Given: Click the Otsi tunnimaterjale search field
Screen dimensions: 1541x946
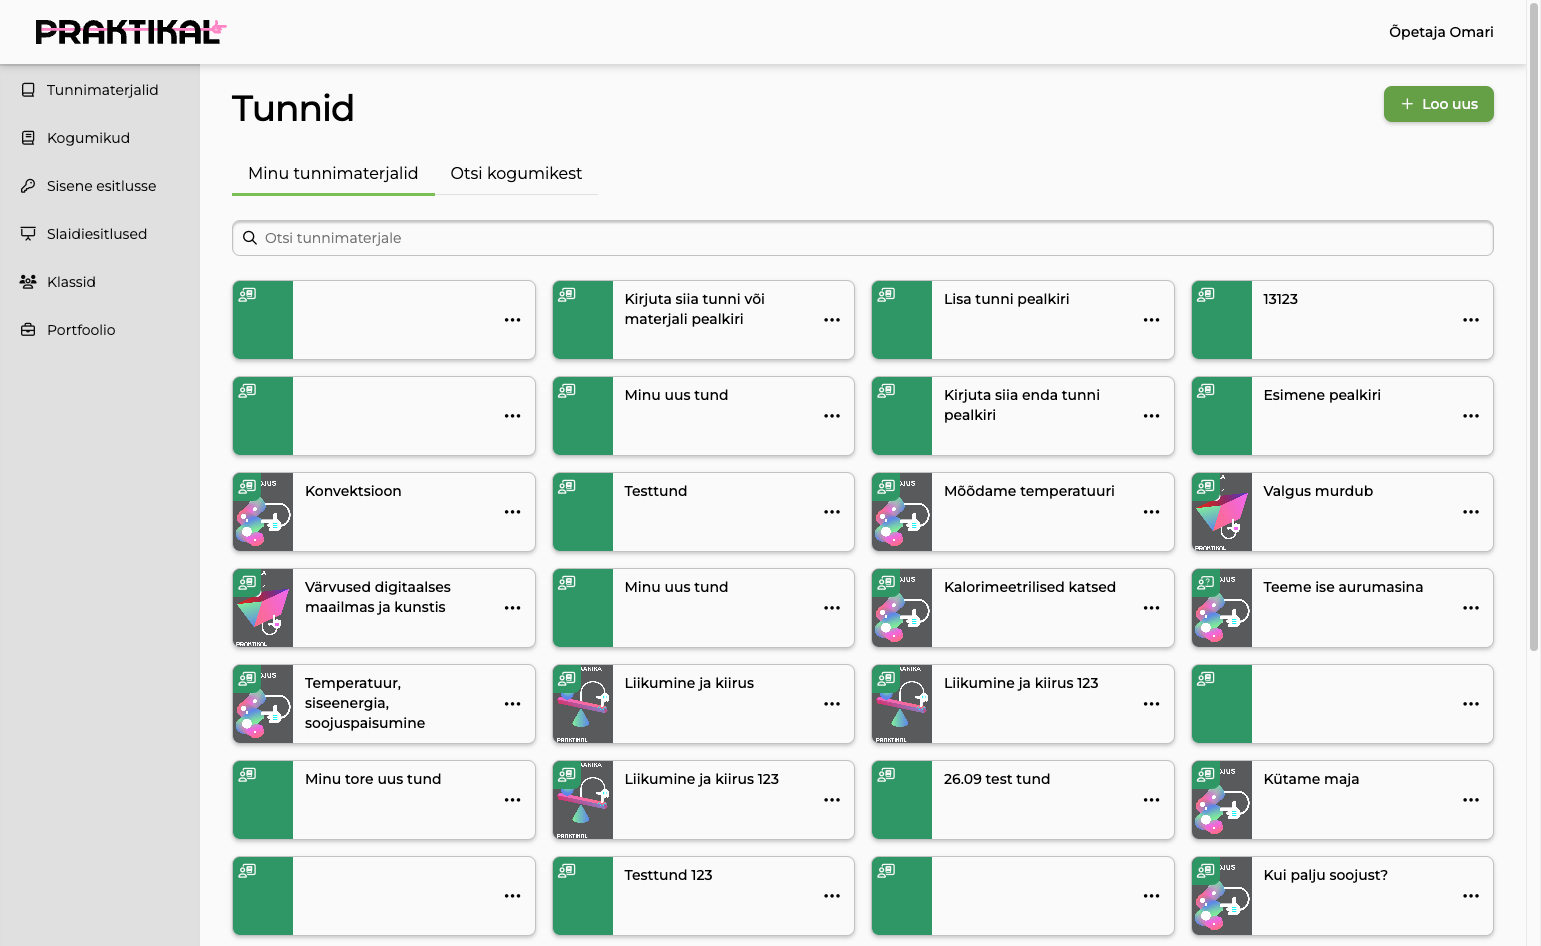Looking at the screenshot, I should tap(863, 238).
